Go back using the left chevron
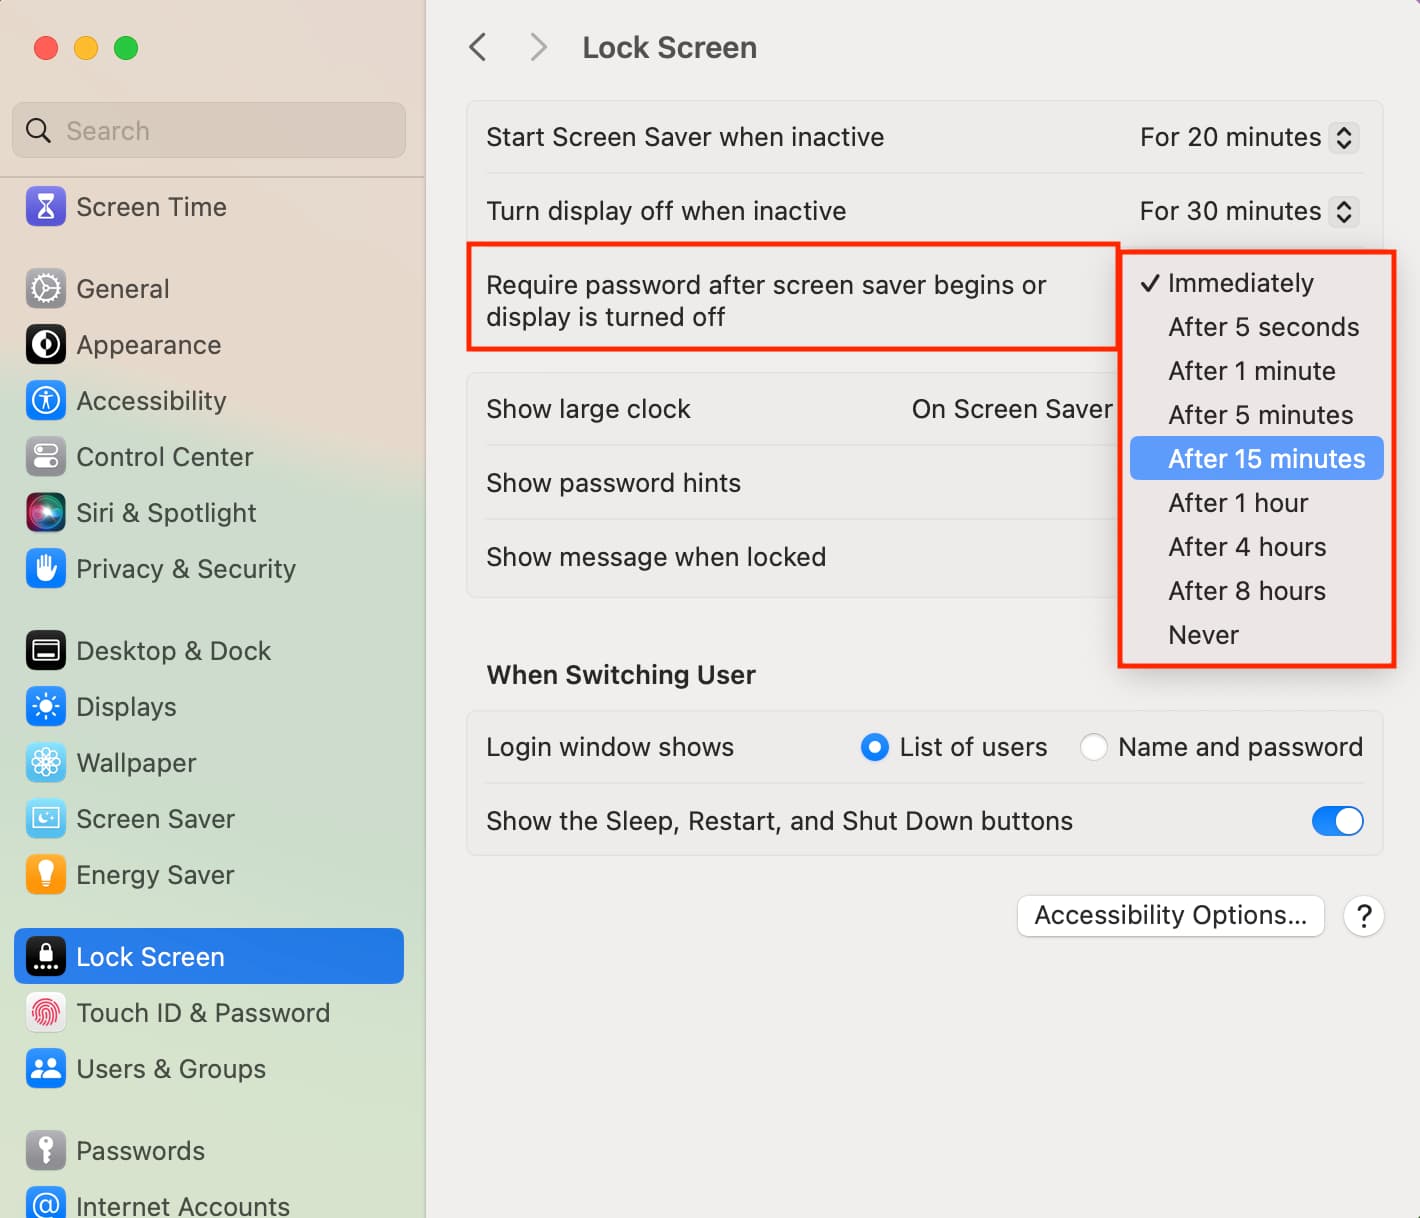1420x1218 pixels. tap(478, 47)
